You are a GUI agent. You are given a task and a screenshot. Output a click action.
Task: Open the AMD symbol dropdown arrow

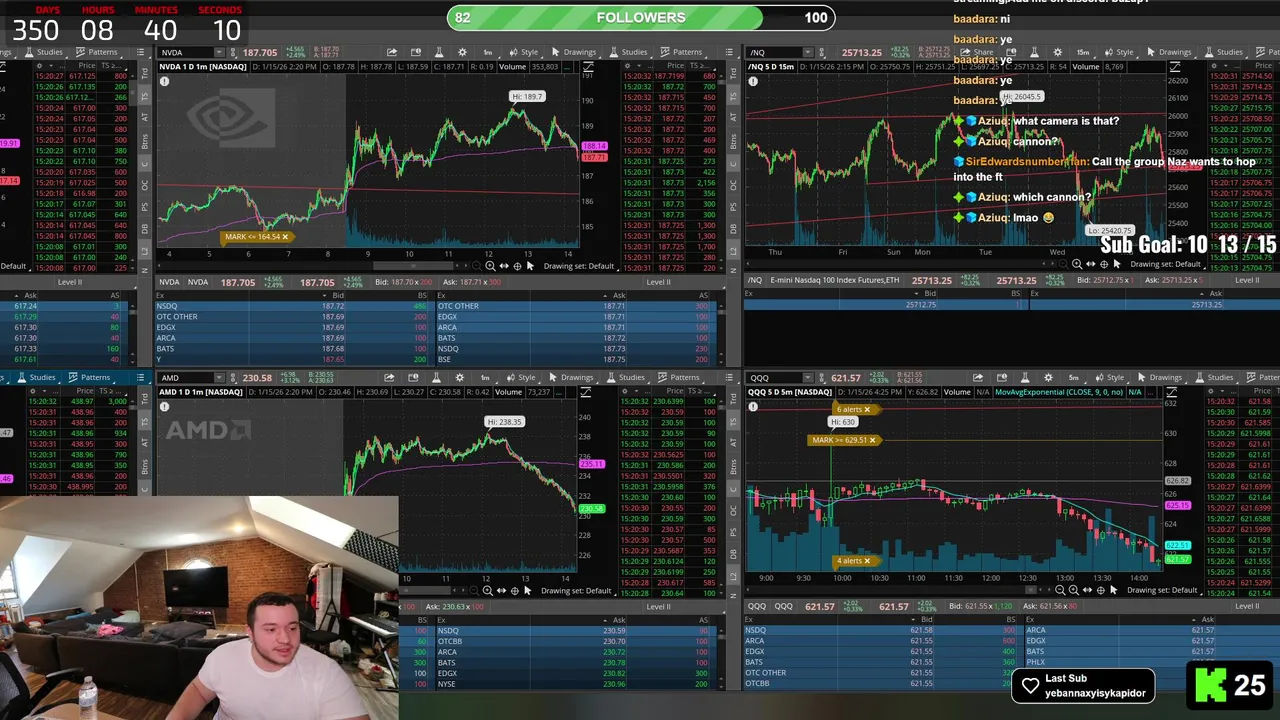point(220,377)
